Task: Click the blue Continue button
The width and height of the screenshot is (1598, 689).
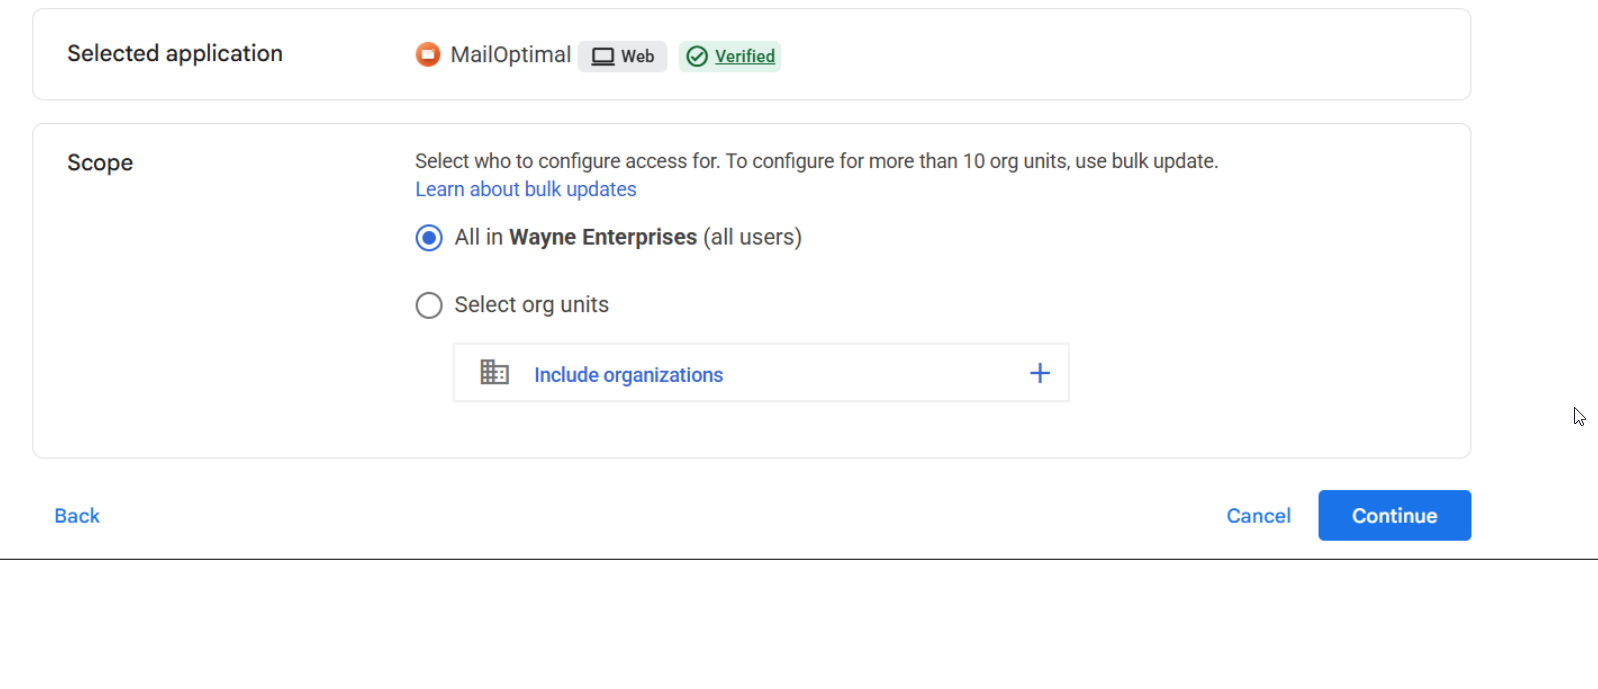Action: point(1394,516)
